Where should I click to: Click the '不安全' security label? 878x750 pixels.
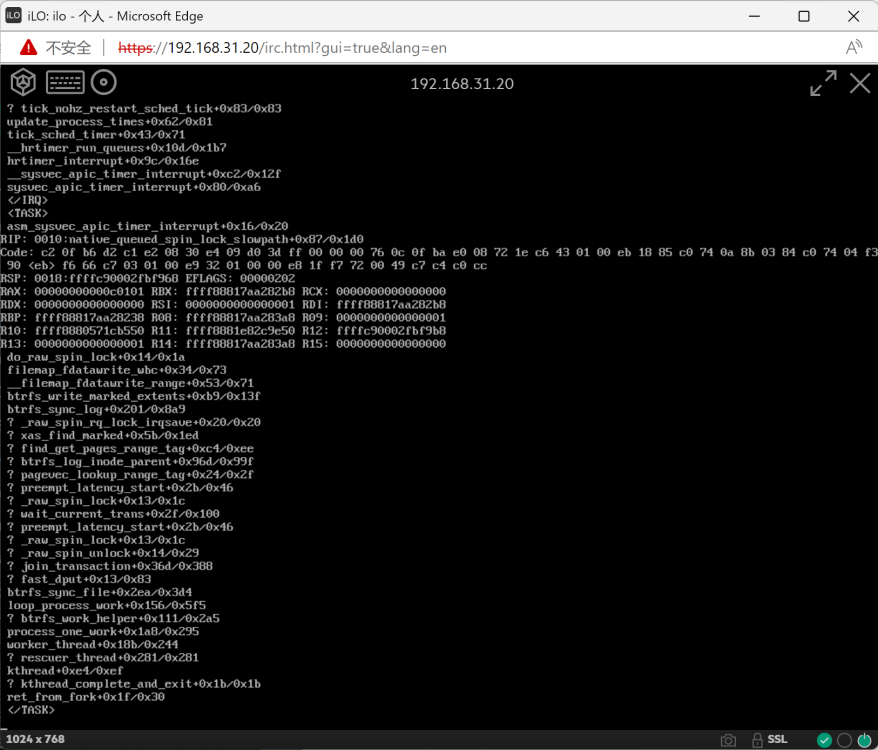pyautogui.click(x=68, y=48)
